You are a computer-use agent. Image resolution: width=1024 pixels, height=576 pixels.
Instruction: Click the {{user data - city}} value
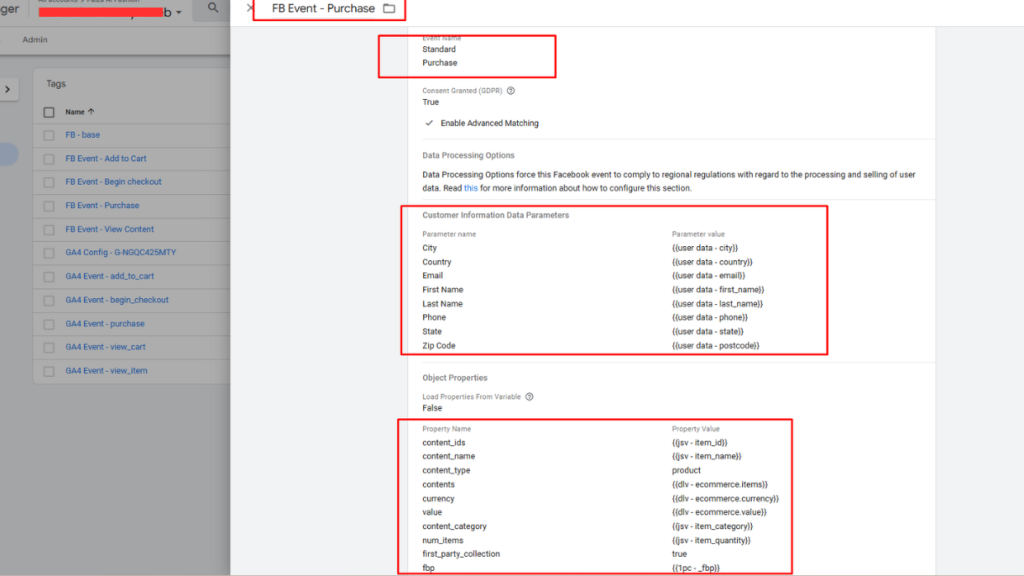pyautogui.click(x=705, y=248)
